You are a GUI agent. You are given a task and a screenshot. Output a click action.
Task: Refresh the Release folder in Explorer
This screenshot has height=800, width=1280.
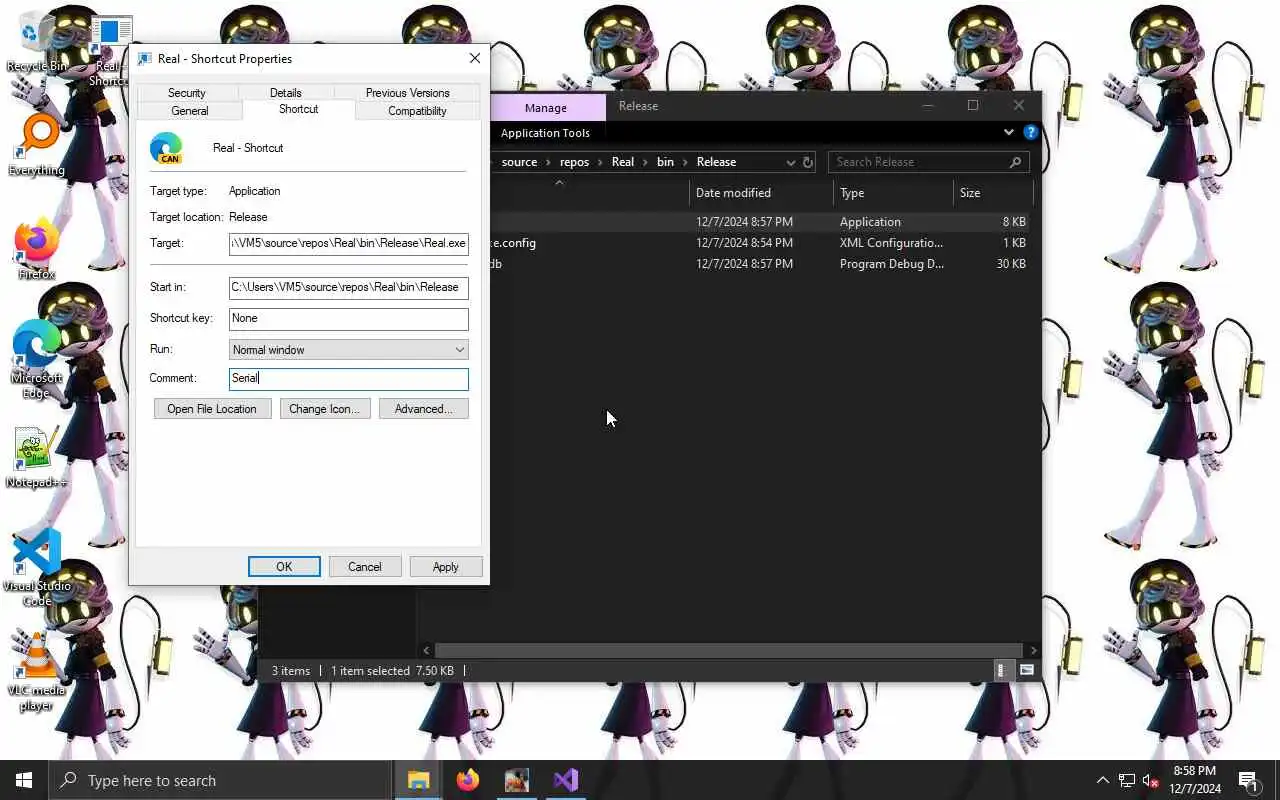(808, 162)
